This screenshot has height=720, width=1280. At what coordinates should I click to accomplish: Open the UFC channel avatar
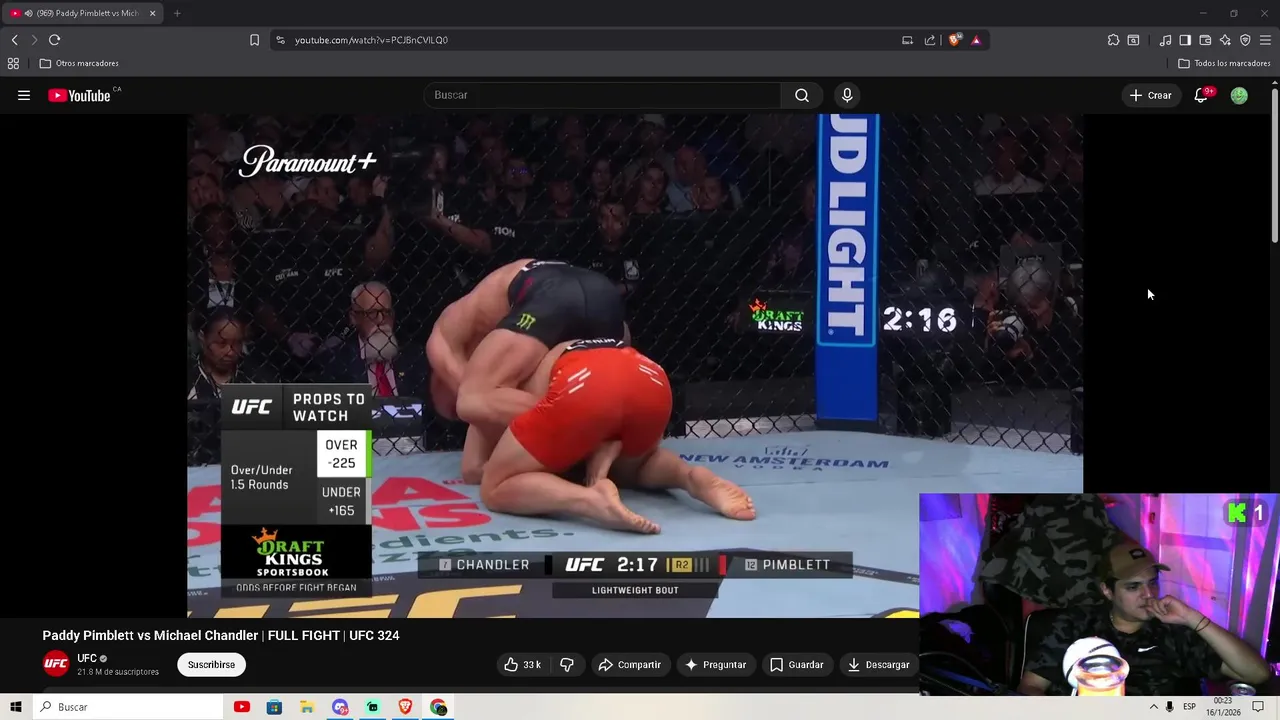click(x=56, y=664)
